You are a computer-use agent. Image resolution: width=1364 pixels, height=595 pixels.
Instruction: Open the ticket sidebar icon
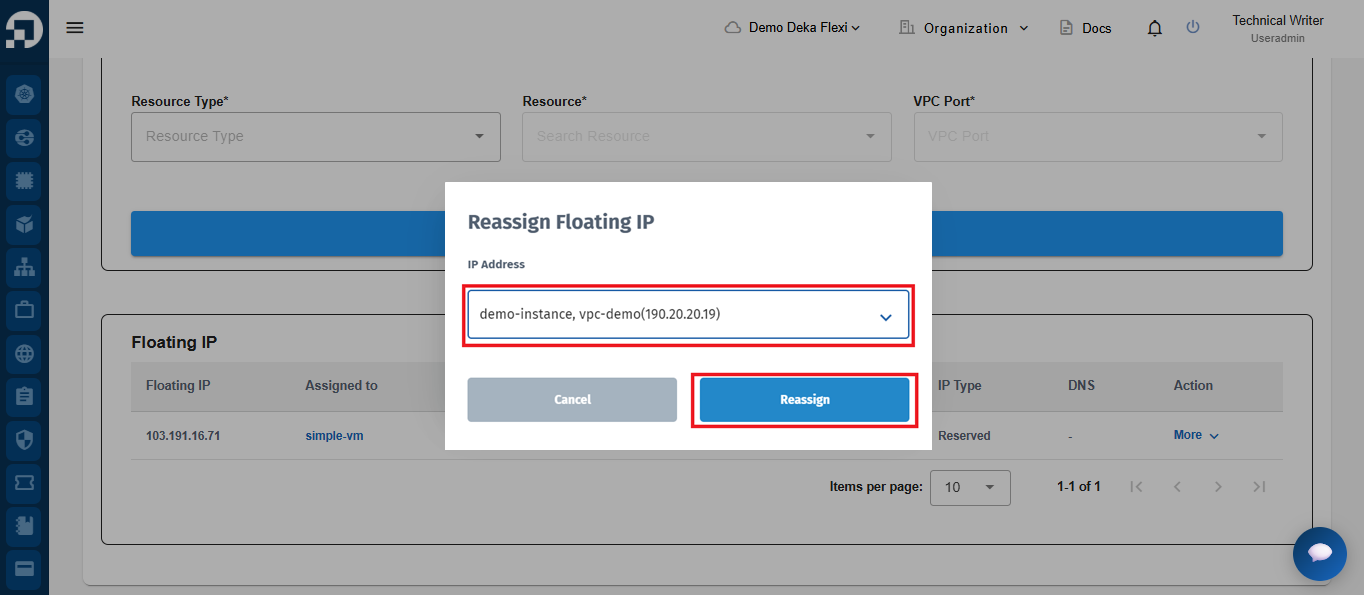coord(25,482)
